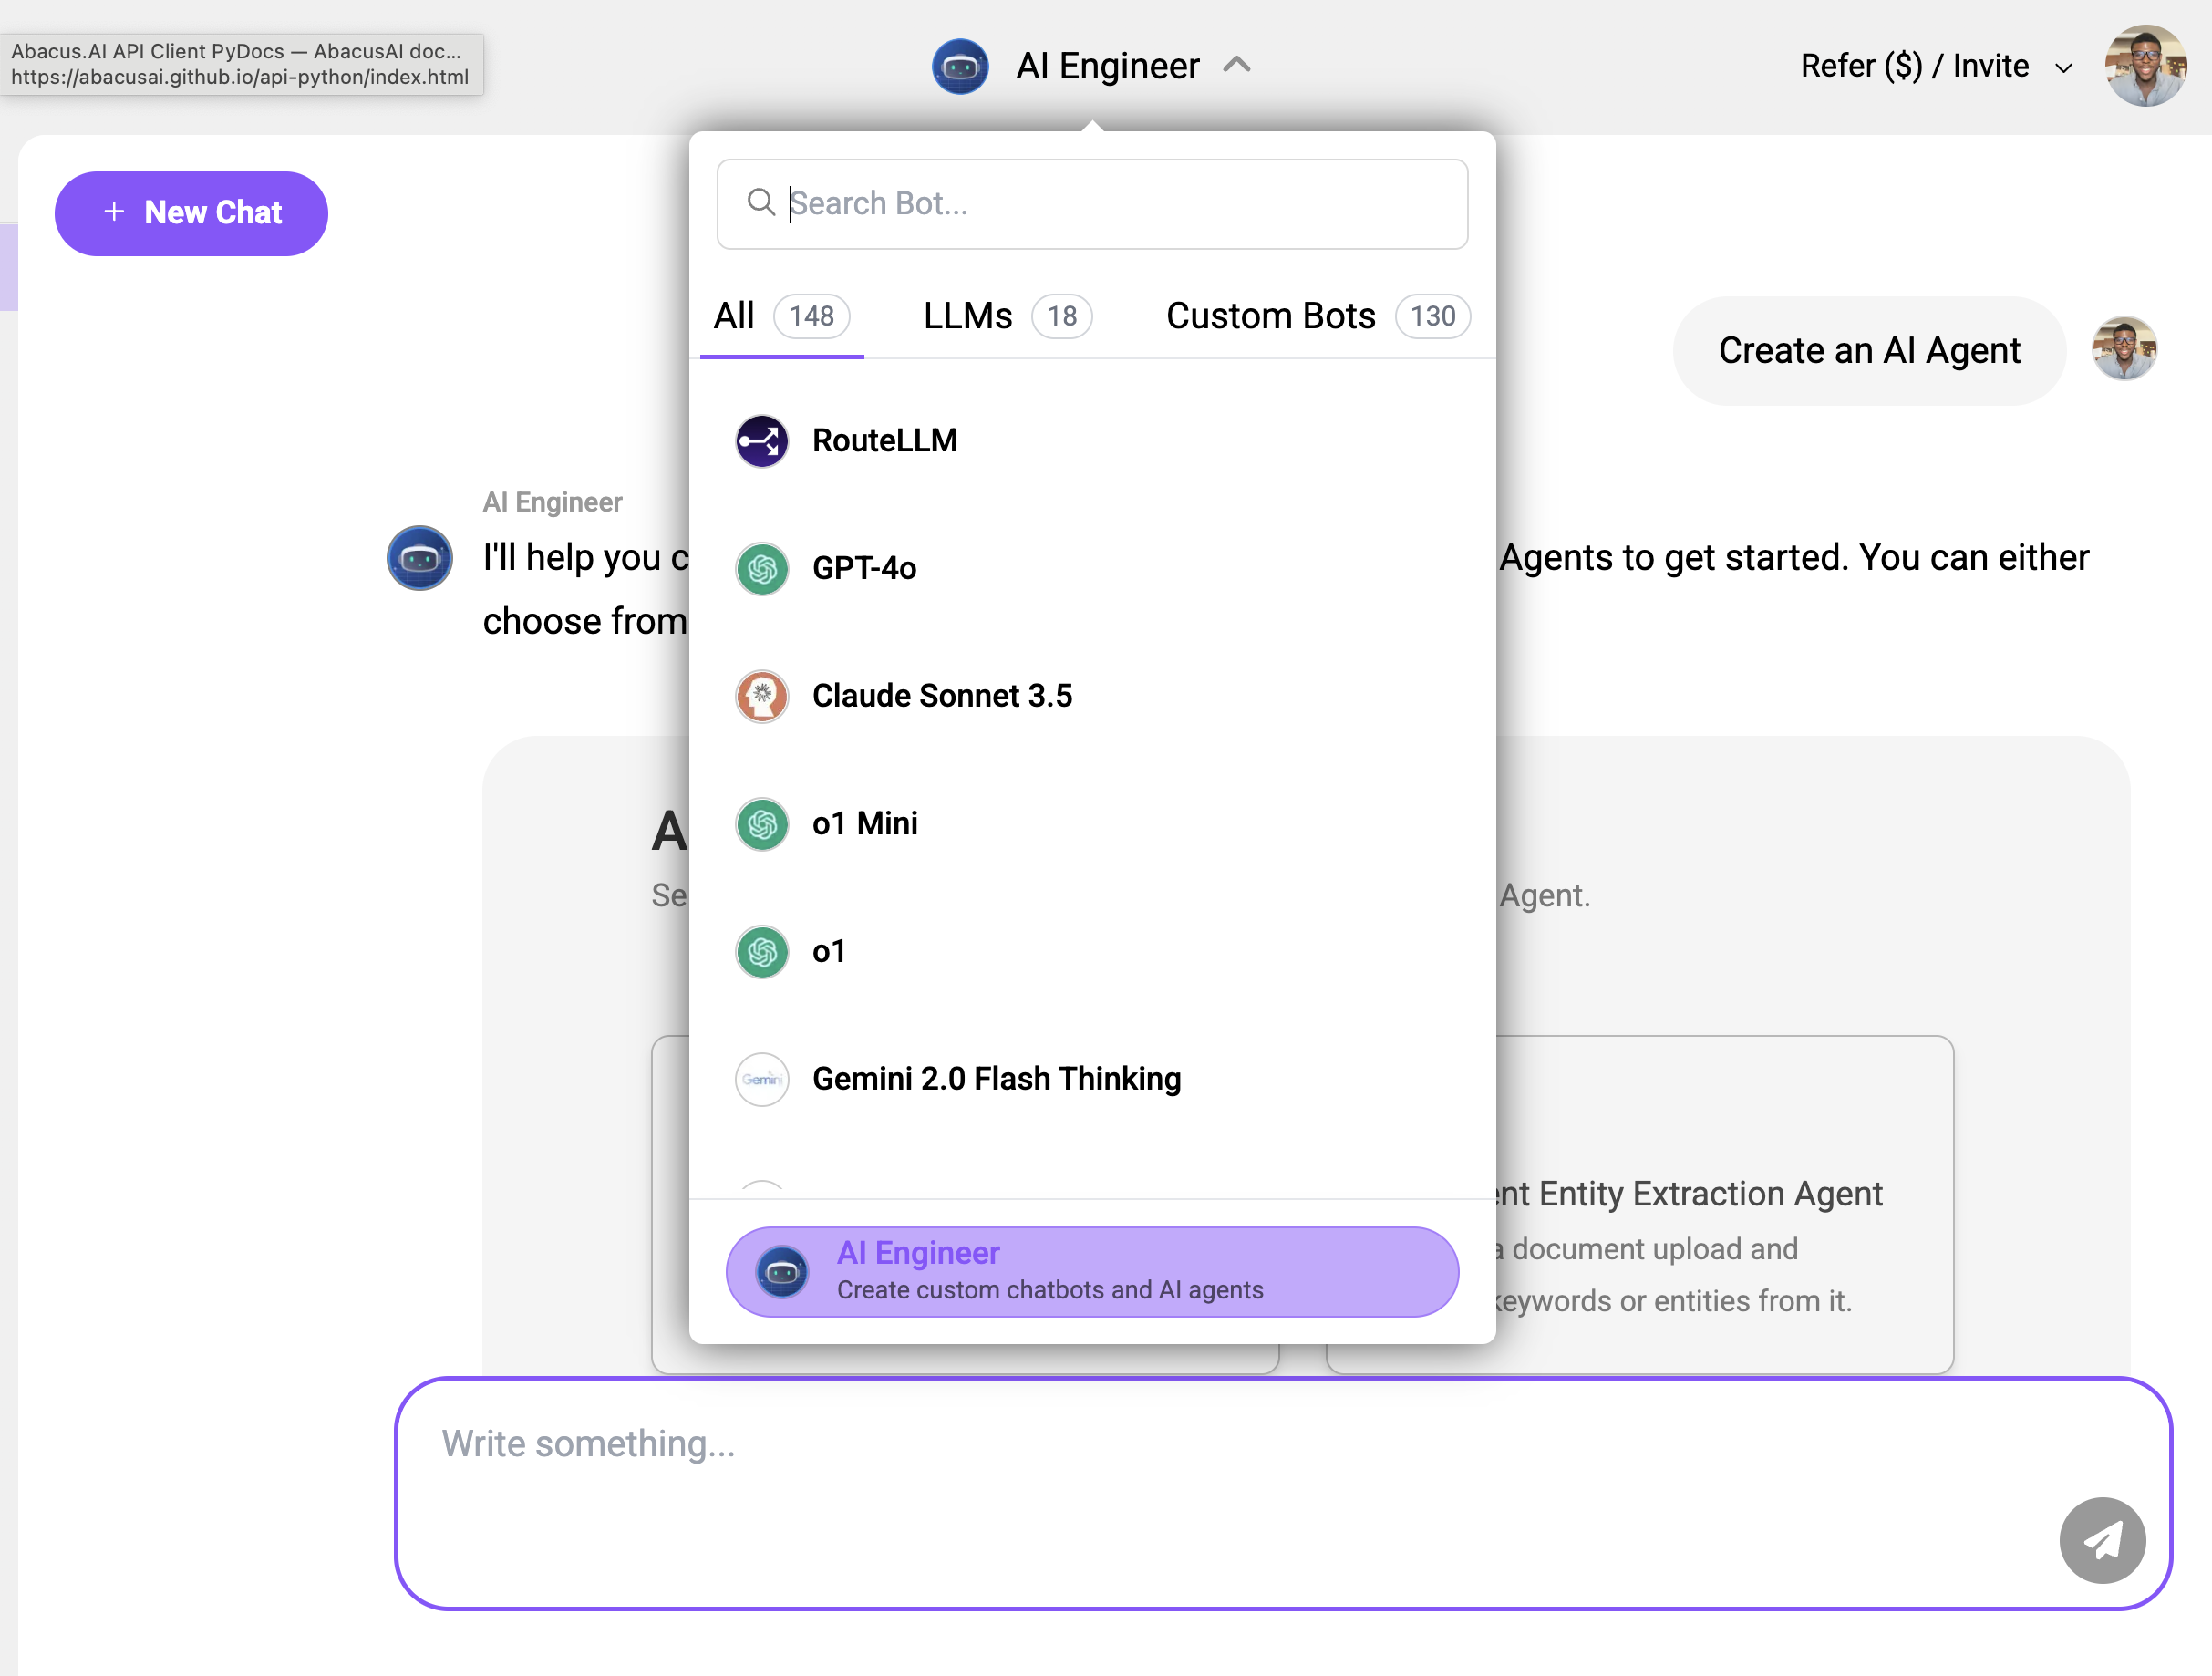This screenshot has height=1676, width=2212.
Task: Send the message with paper plane button
Action: point(2102,1540)
